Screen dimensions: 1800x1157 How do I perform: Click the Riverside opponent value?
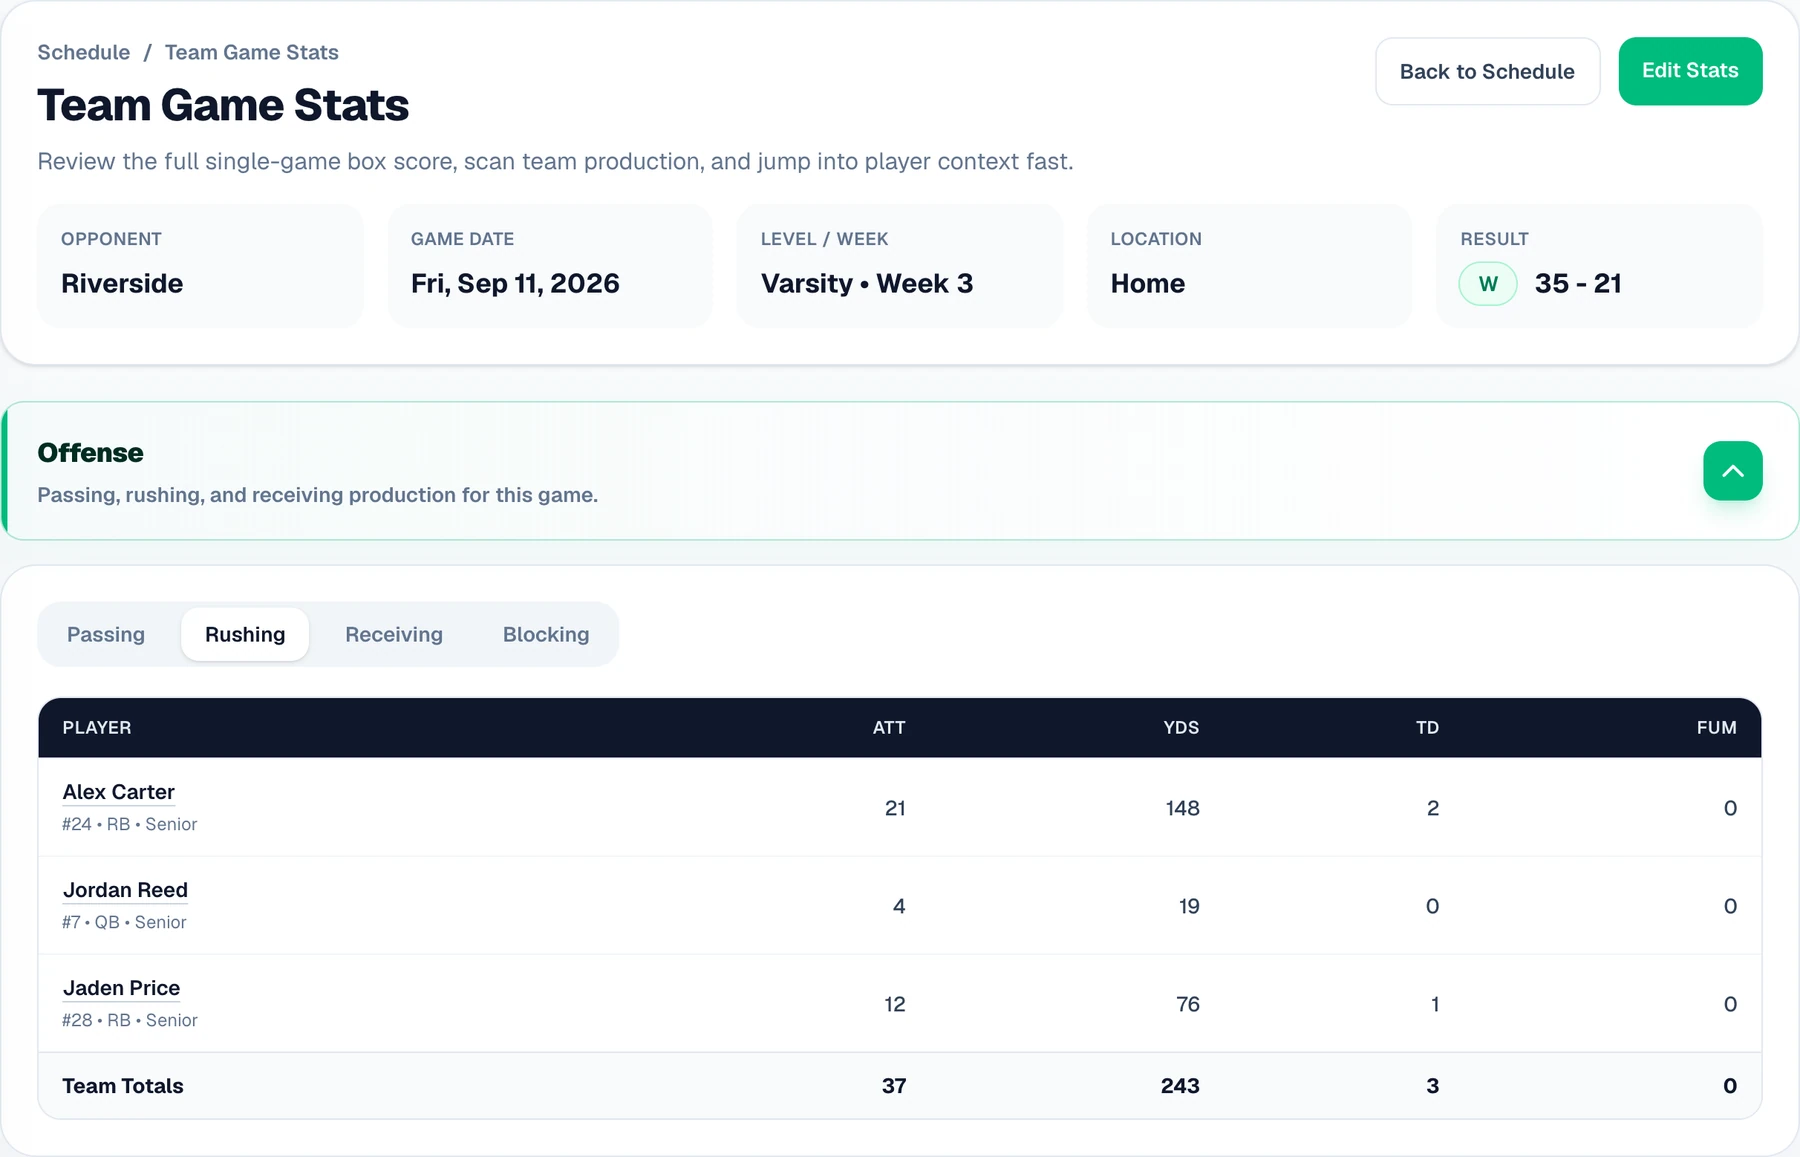[122, 284]
